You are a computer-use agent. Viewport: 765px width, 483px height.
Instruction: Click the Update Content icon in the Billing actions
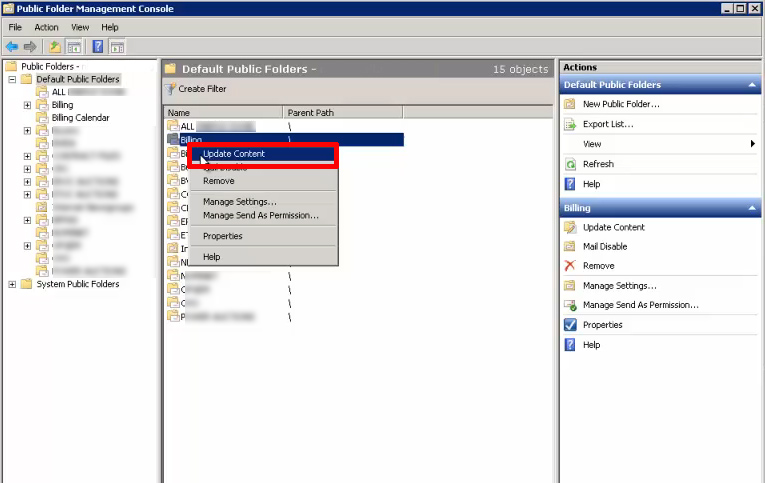(570, 227)
